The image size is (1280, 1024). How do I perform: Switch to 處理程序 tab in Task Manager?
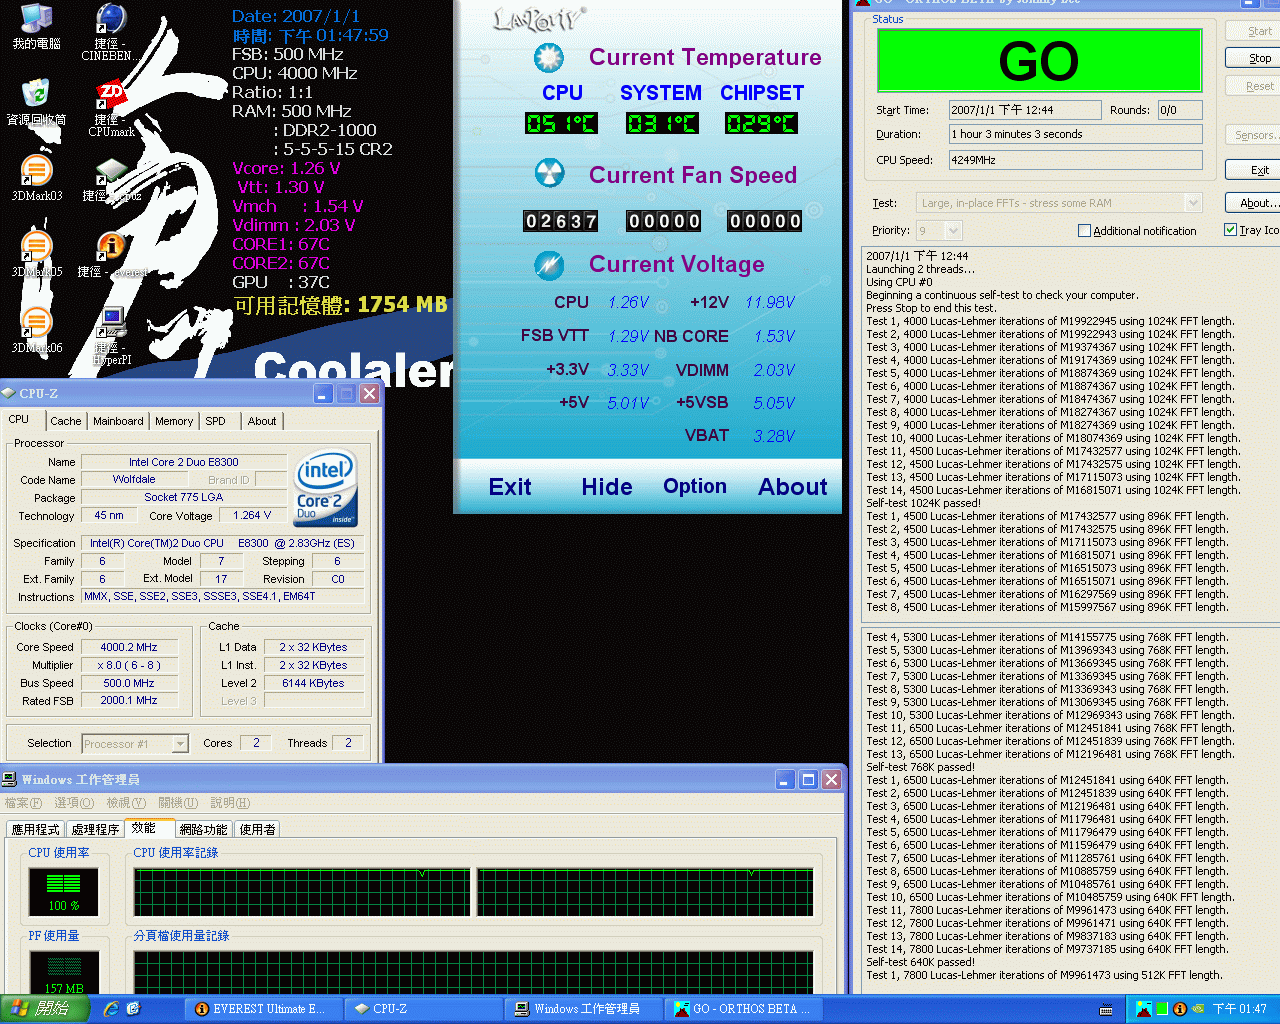(95, 829)
